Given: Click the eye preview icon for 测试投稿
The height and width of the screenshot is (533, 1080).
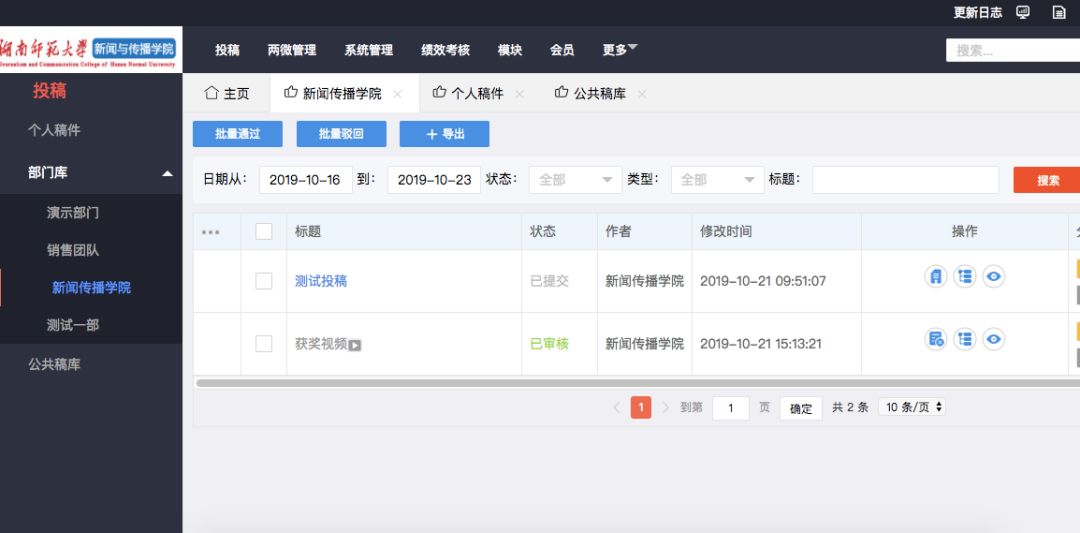Looking at the screenshot, I should (x=993, y=277).
